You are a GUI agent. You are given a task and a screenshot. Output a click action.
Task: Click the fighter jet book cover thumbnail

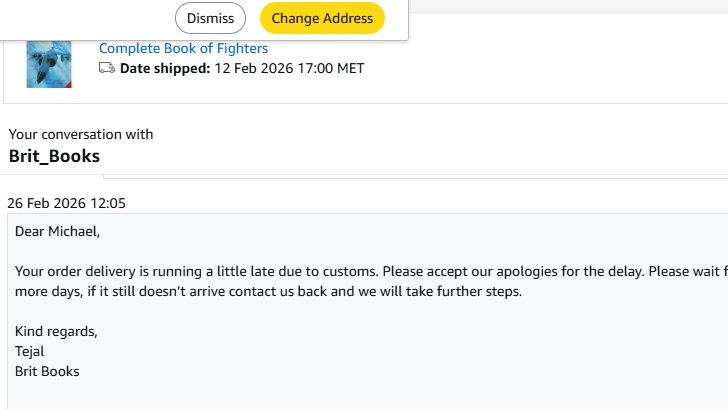[49, 64]
